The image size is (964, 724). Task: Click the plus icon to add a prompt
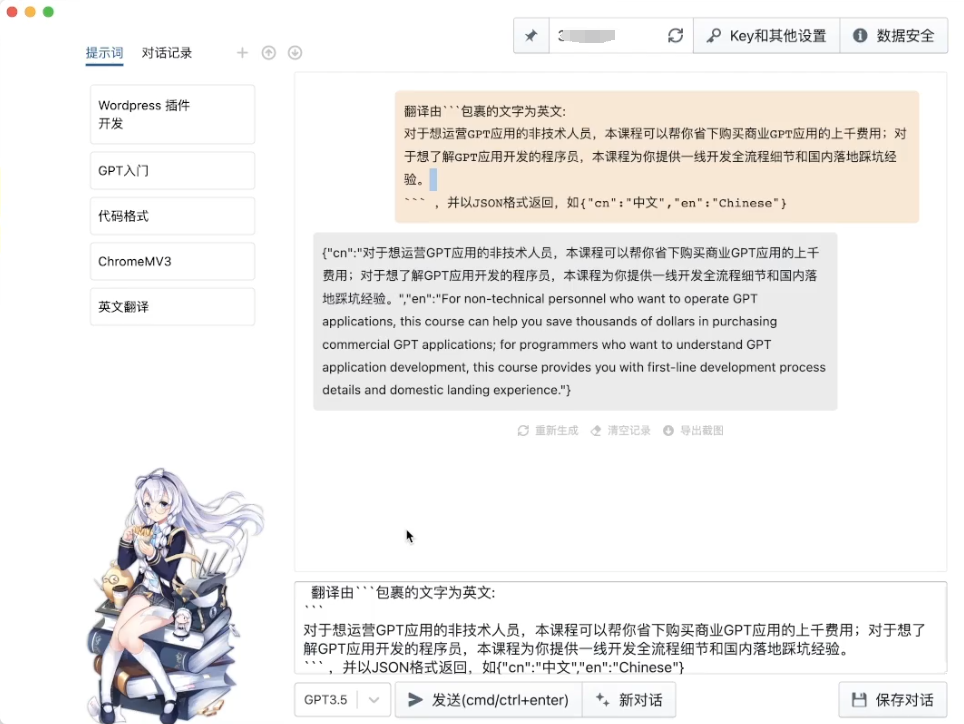pos(242,53)
